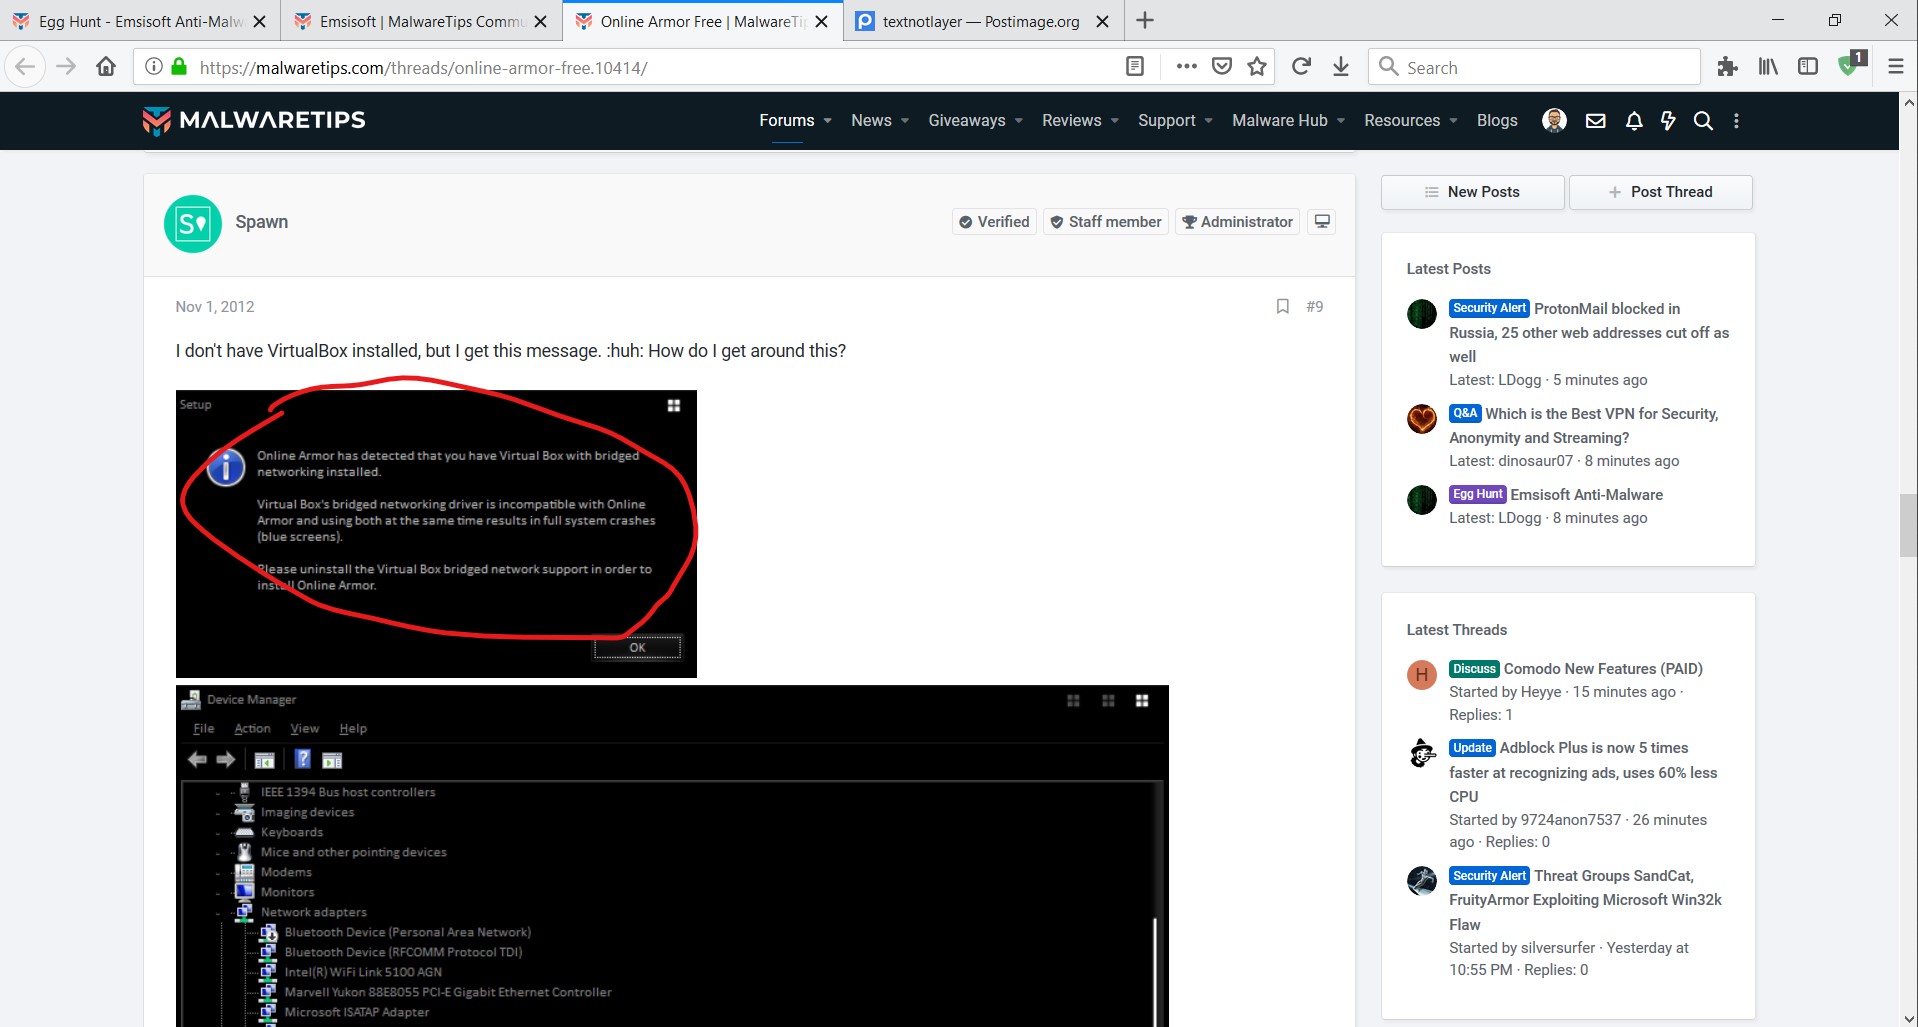This screenshot has height=1027, width=1918.
Task: Open your account avatar in the header
Action: [1554, 121]
